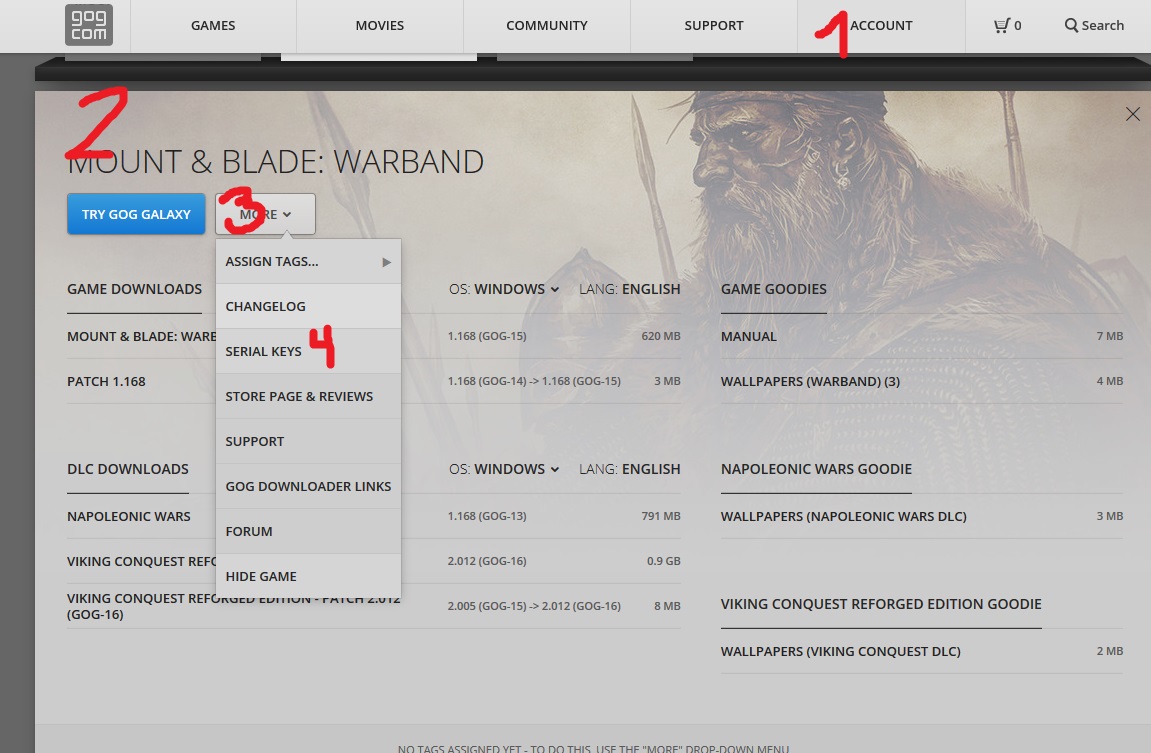Close the game details overlay with X
This screenshot has height=753, width=1151.
(1133, 114)
